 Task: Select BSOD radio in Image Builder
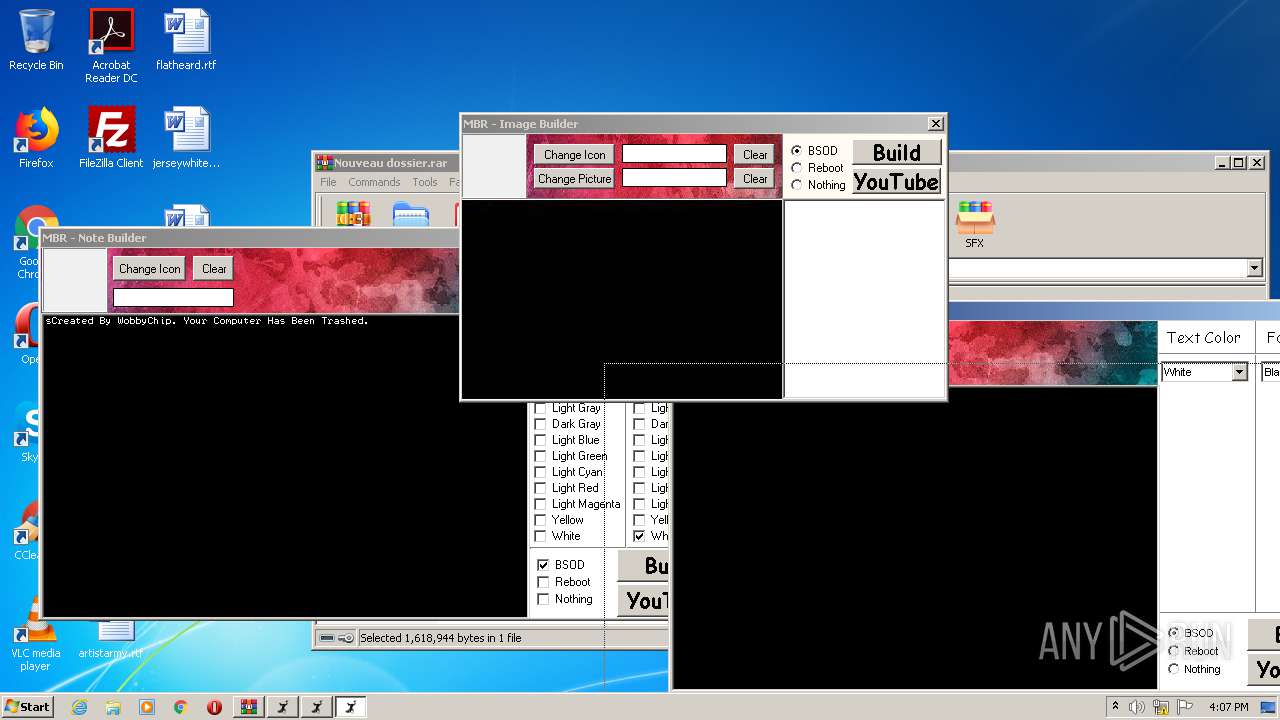pyautogui.click(x=797, y=151)
